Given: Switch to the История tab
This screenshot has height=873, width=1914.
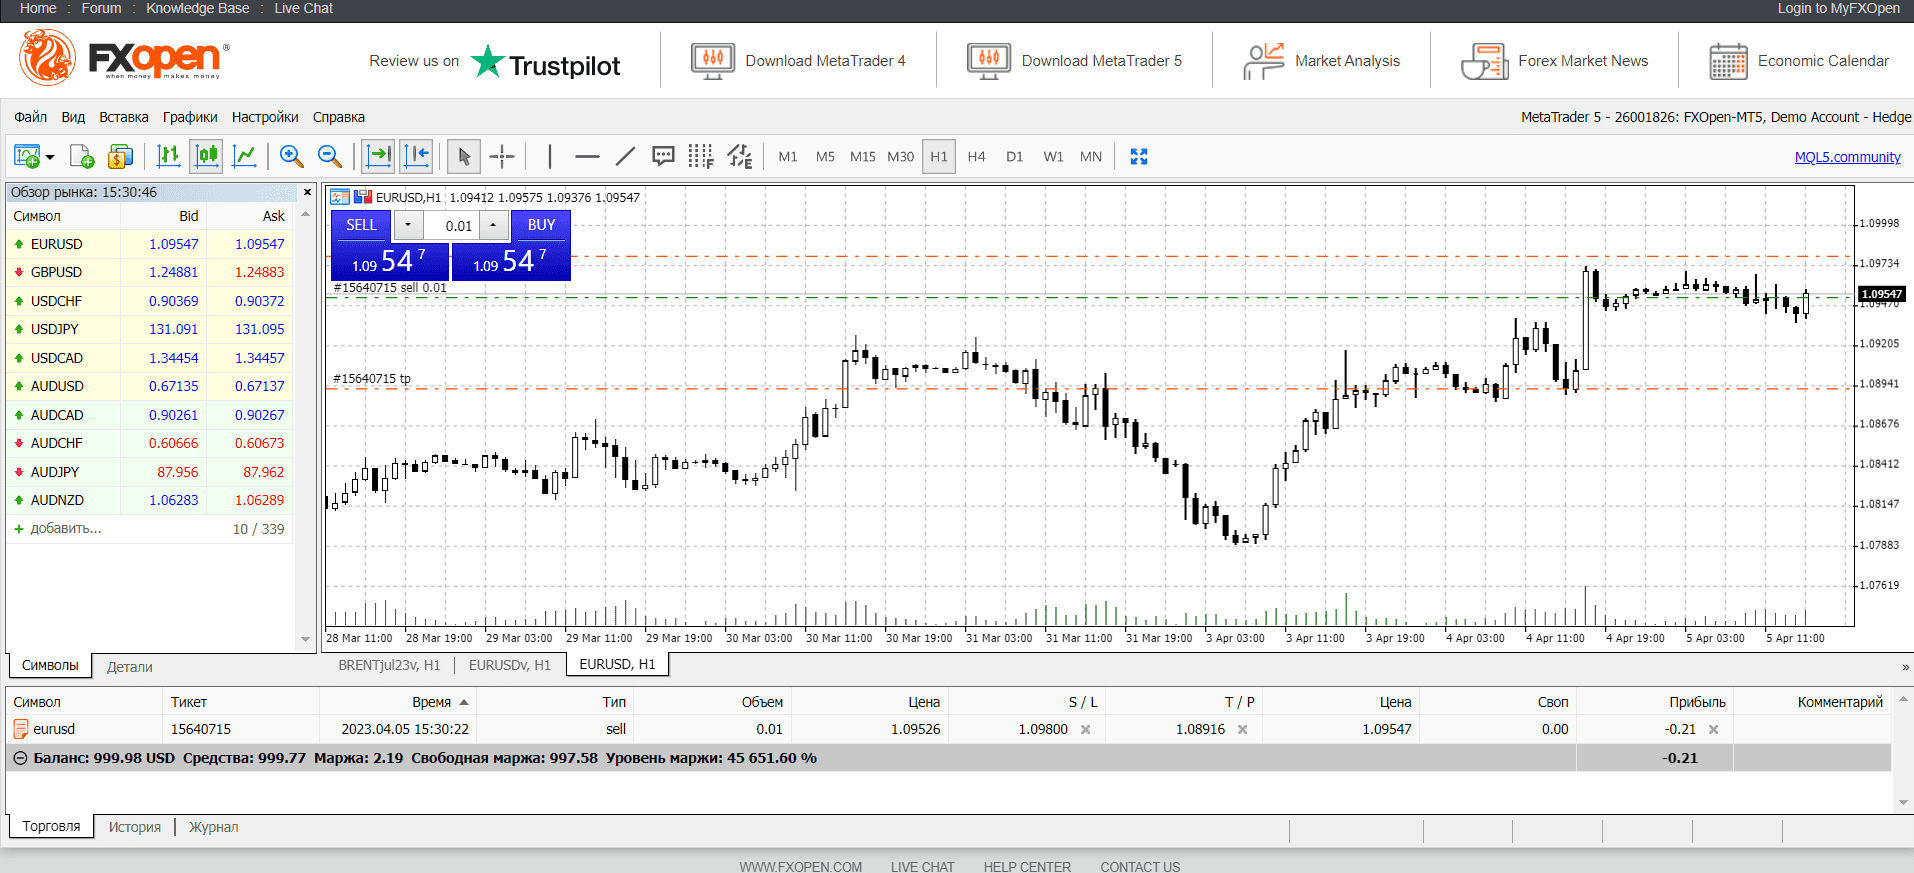Looking at the screenshot, I should coord(135,827).
